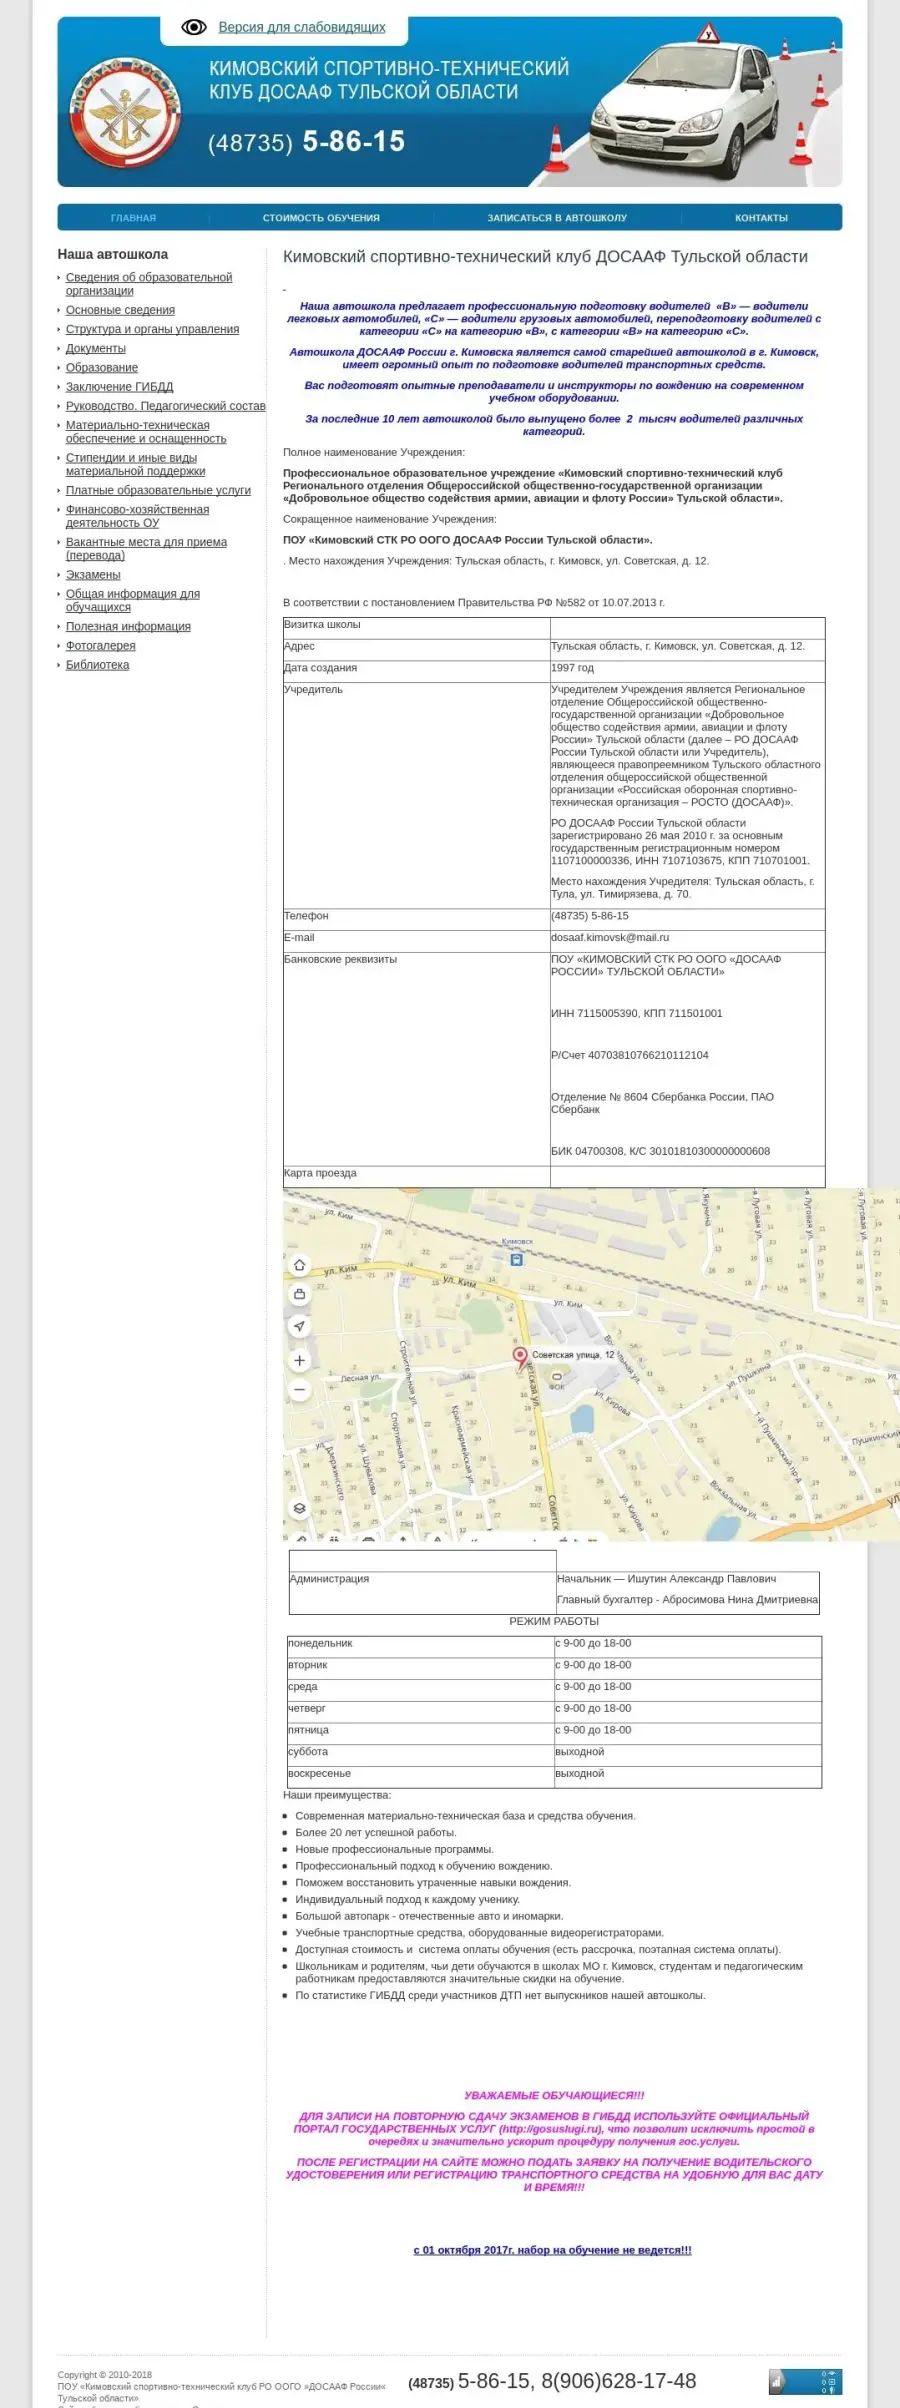
Task: Open the КОНТАКТЫ menu tab
Action: (x=761, y=217)
